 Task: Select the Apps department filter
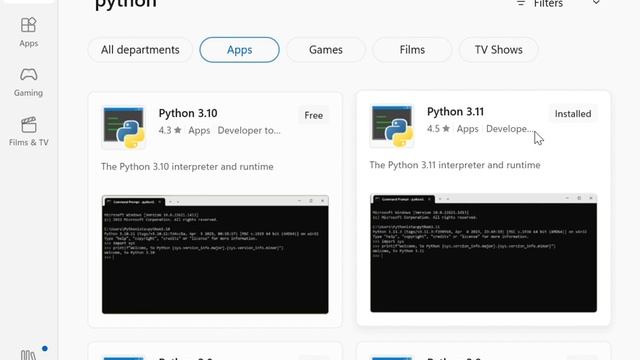point(240,50)
